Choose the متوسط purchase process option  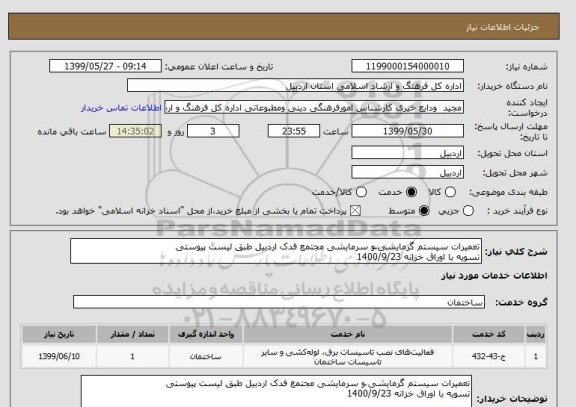[424, 211]
